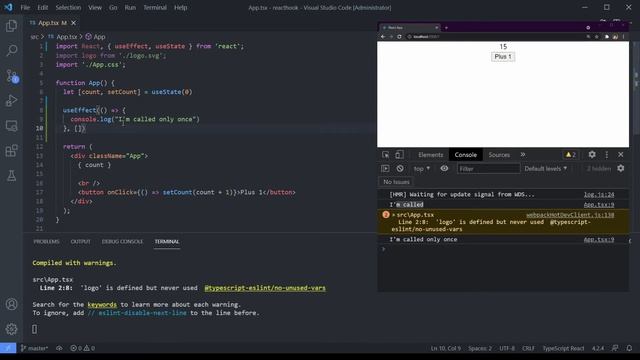640x360 pixels.
Task: Click the warnings count badge in DevTools
Action: tap(571, 155)
